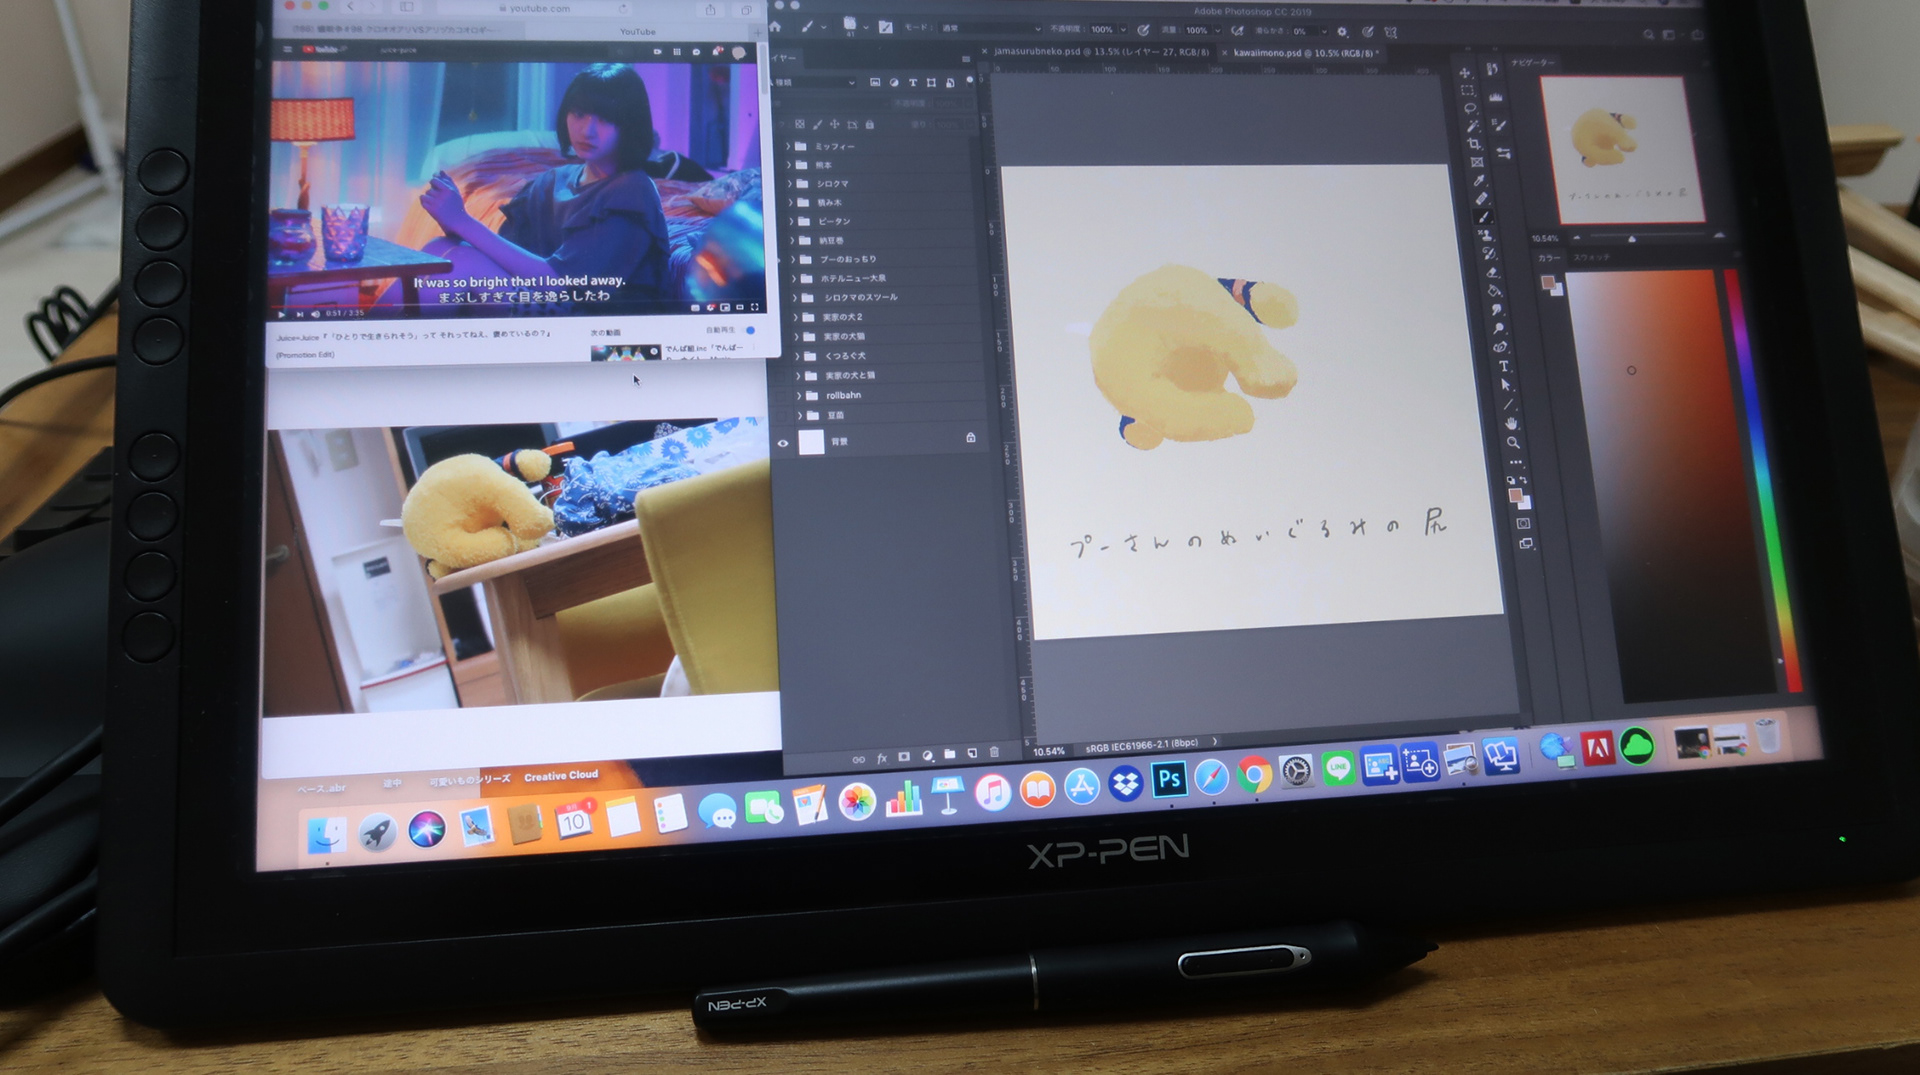Select the Eraser tool
This screenshot has height=1075, width=1920.
click(1491, 272)
